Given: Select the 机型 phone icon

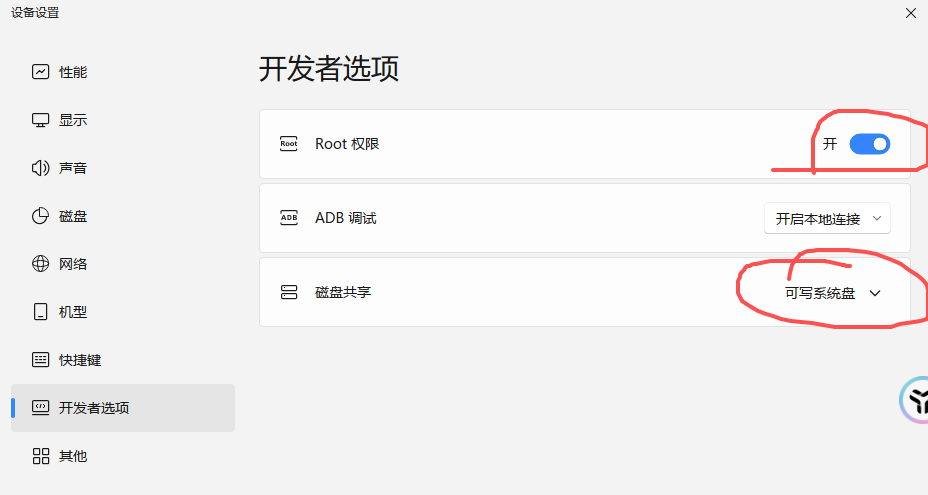Looking at the screenshot, I should point(40,311).
